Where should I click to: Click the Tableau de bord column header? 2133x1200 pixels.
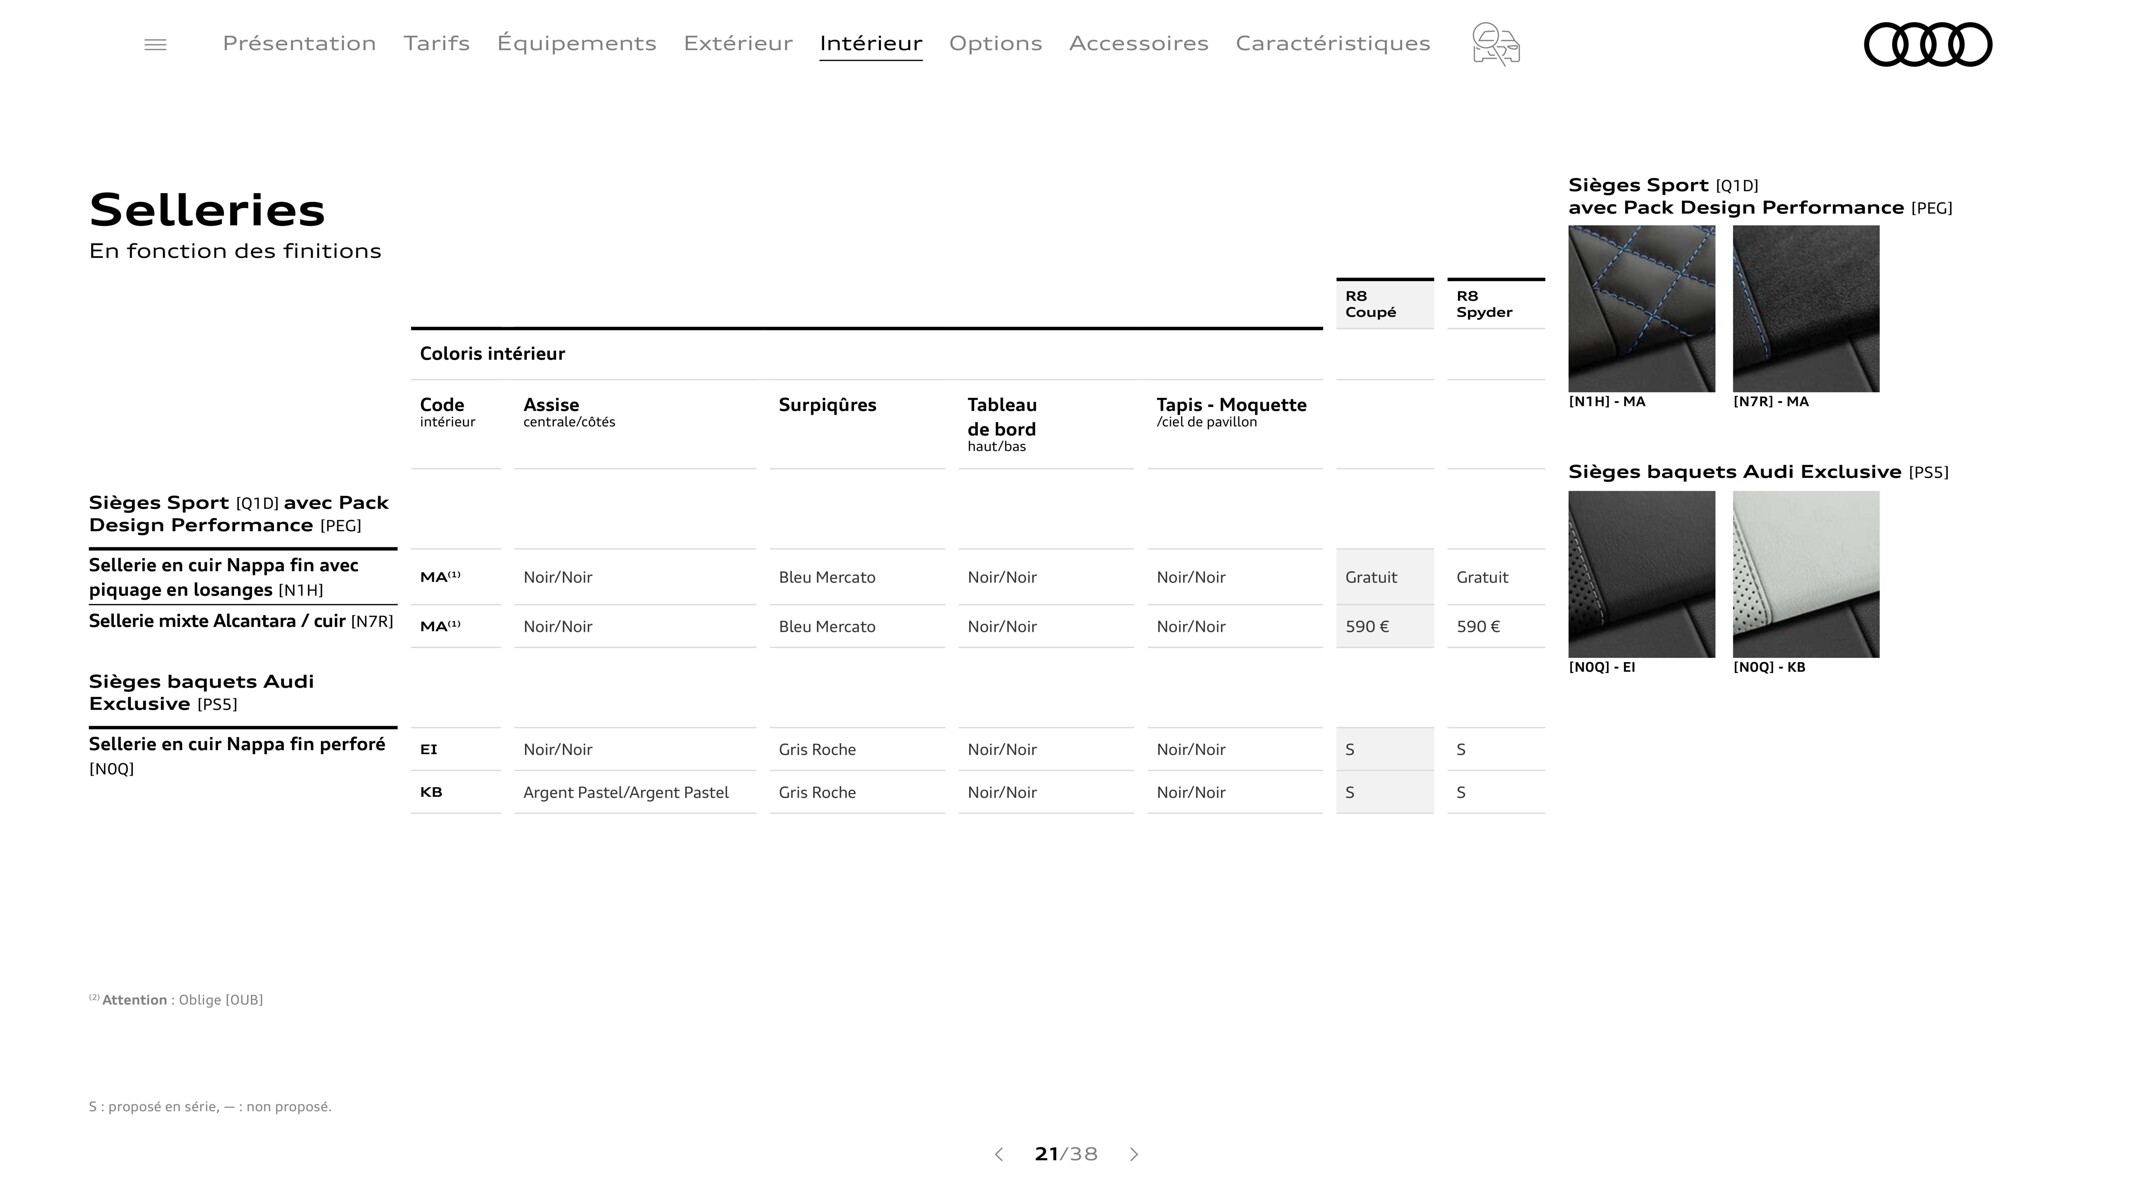pos(1002,424)
